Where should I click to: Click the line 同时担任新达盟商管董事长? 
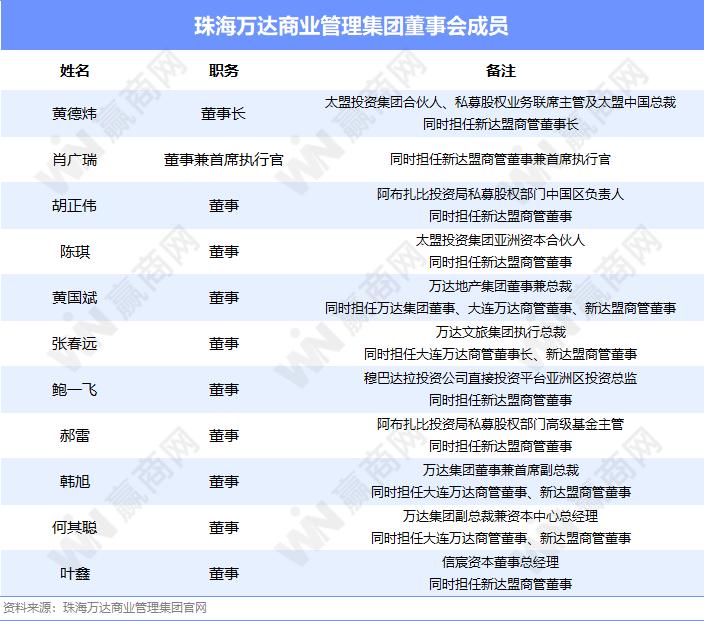[x=500, y=124]
